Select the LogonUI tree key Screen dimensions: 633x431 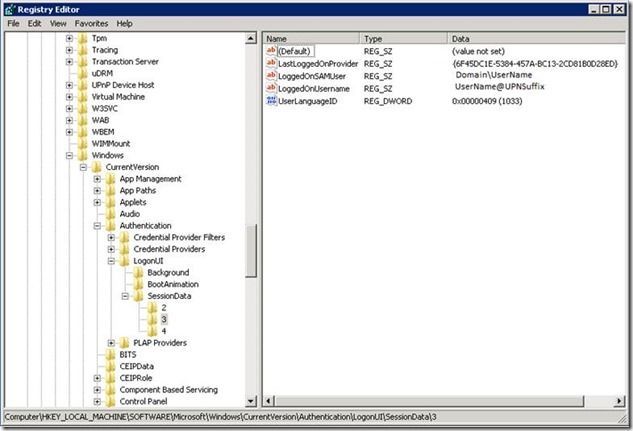click(148, 261)
